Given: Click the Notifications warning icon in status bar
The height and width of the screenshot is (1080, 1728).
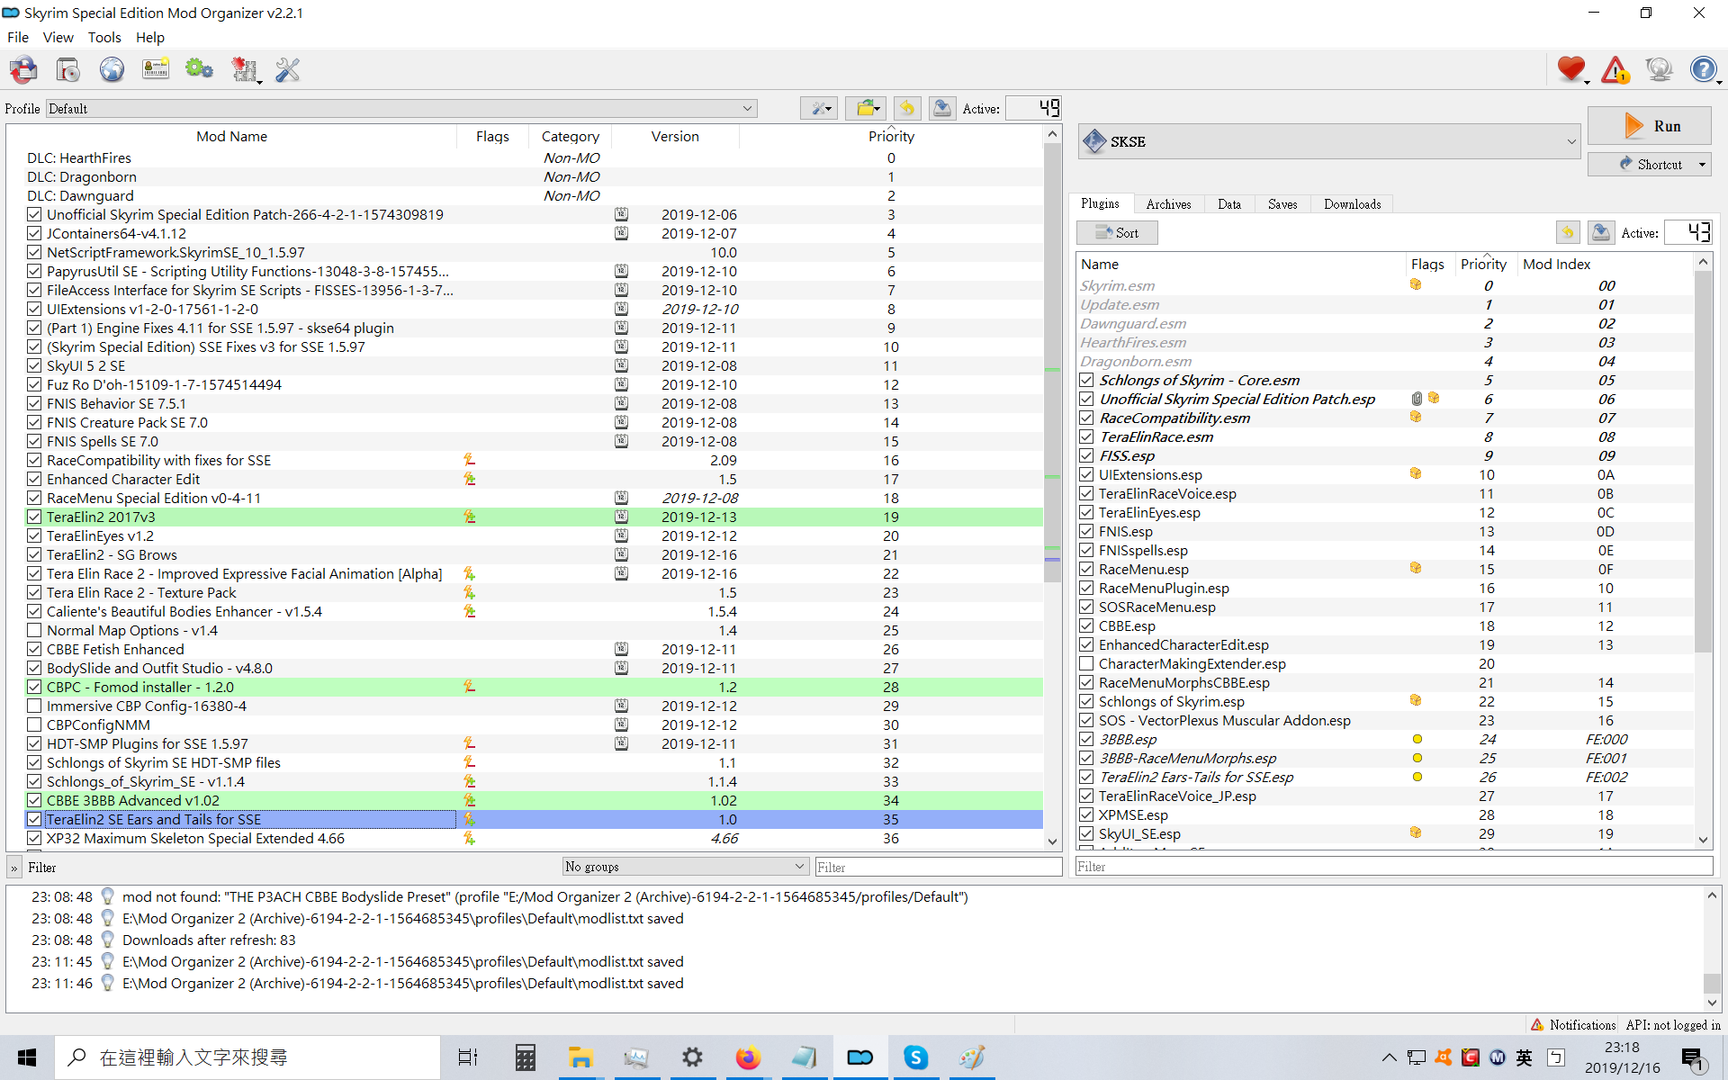Looking at the screenshot, I should [1537, 1025].
